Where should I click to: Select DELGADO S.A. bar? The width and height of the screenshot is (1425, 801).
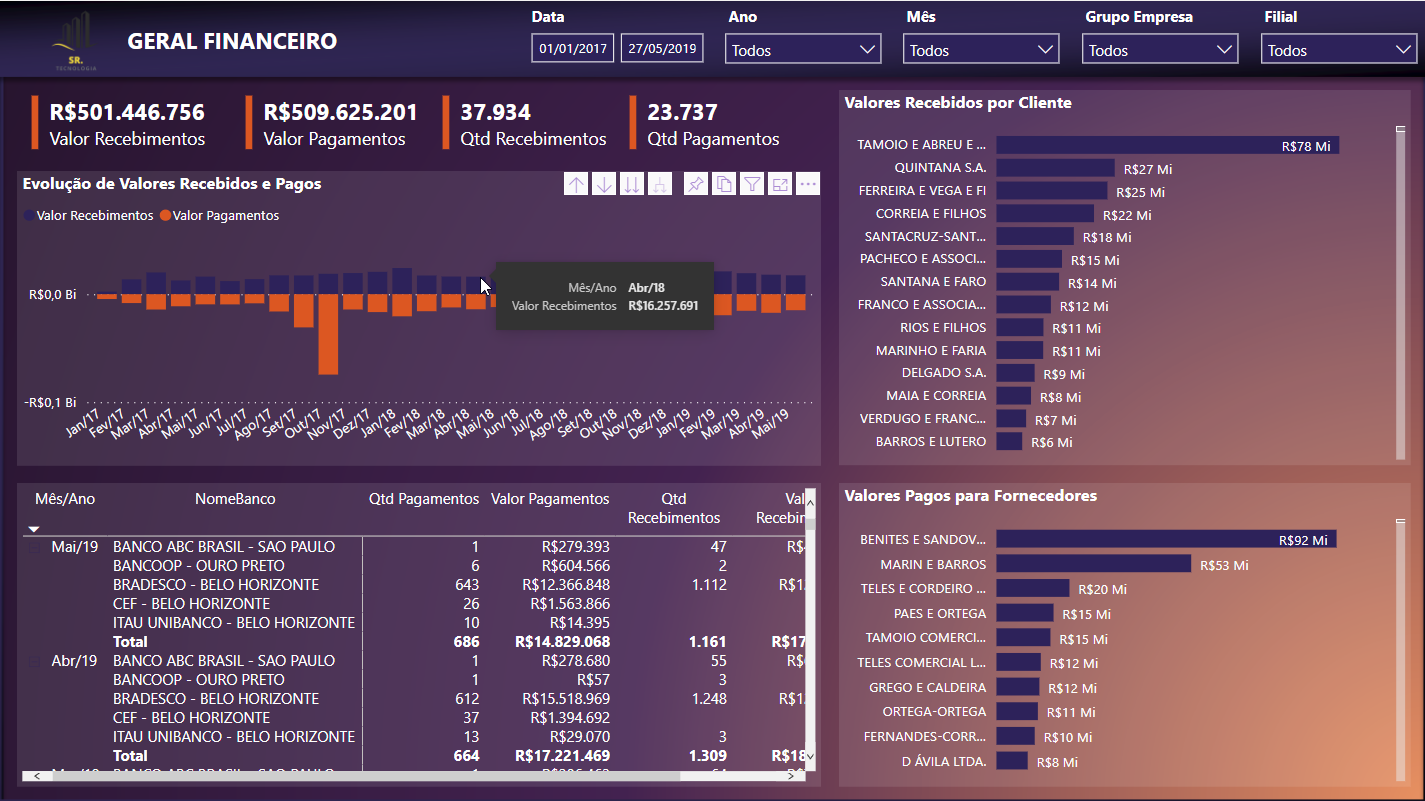coord(1015,372)
